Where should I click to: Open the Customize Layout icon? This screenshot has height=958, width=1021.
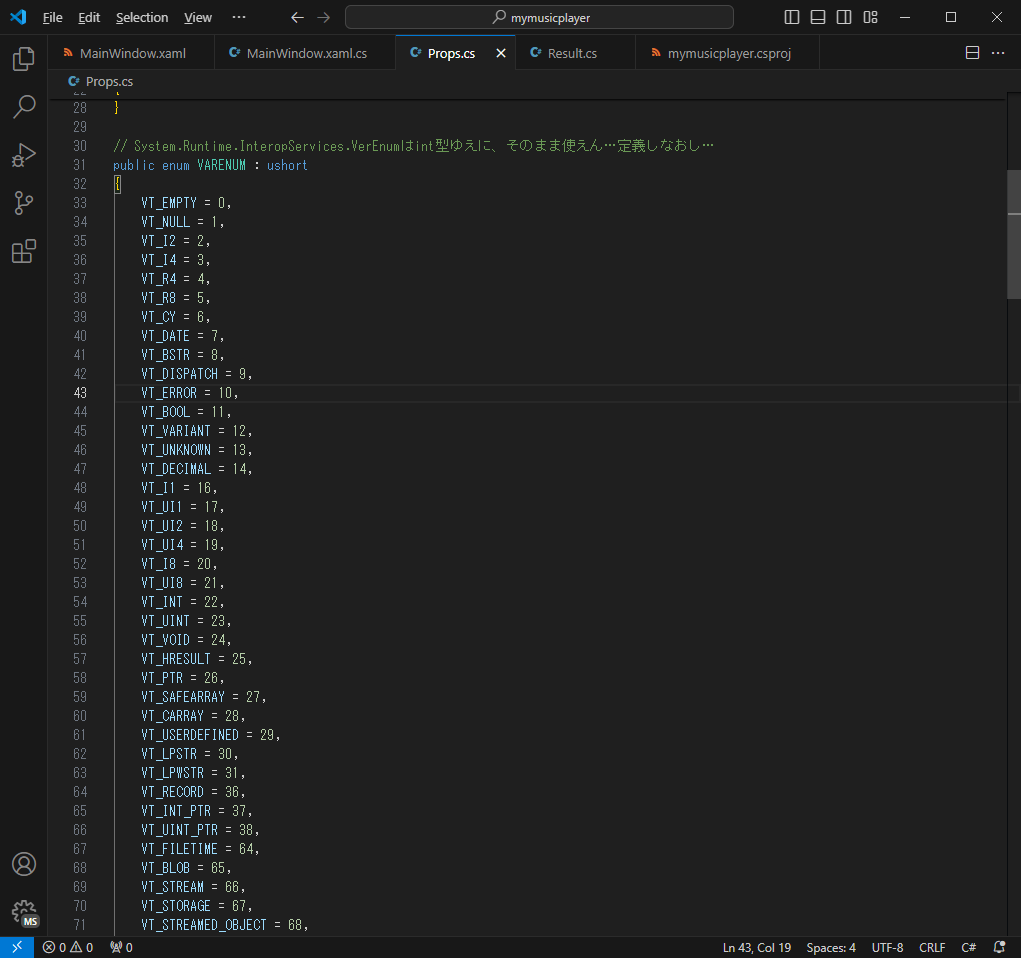click(x=871, y=18)
